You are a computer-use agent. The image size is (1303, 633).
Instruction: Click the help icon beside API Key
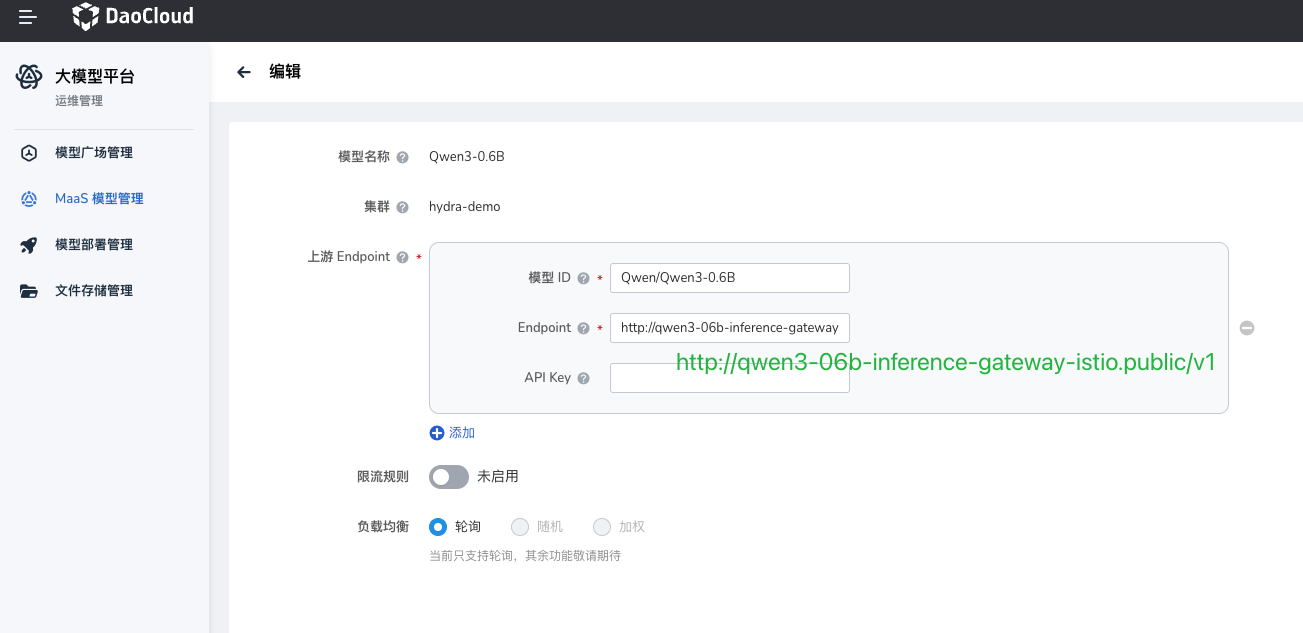pyautogui.click(x=583, y=378)
